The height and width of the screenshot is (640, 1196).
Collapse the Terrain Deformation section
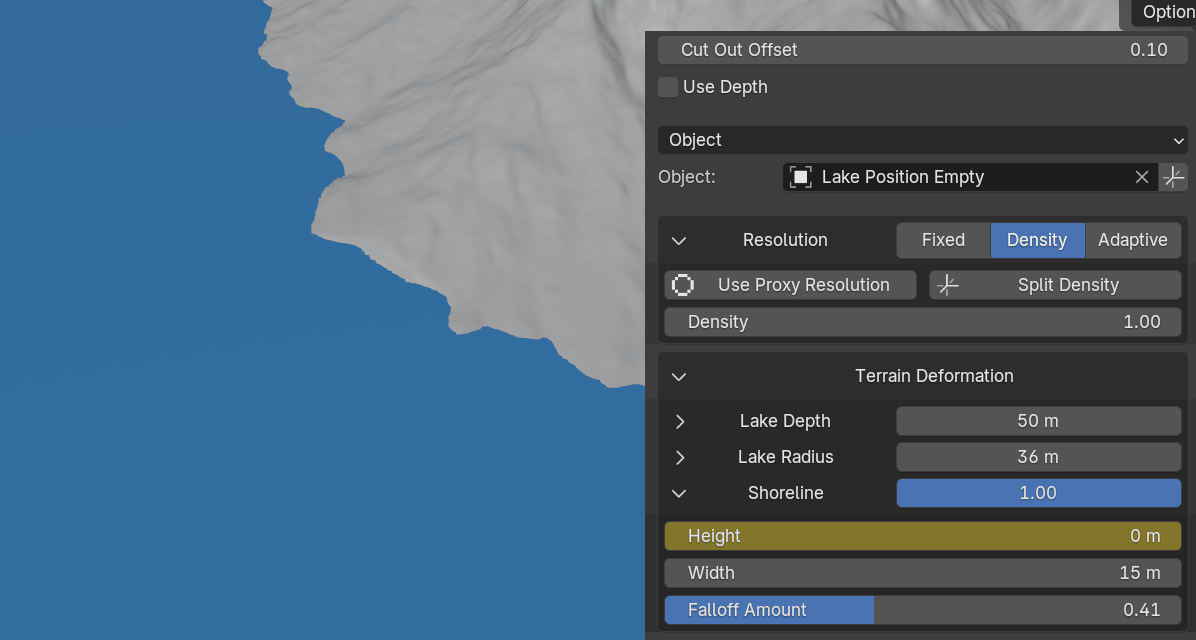tap(679, 376)
